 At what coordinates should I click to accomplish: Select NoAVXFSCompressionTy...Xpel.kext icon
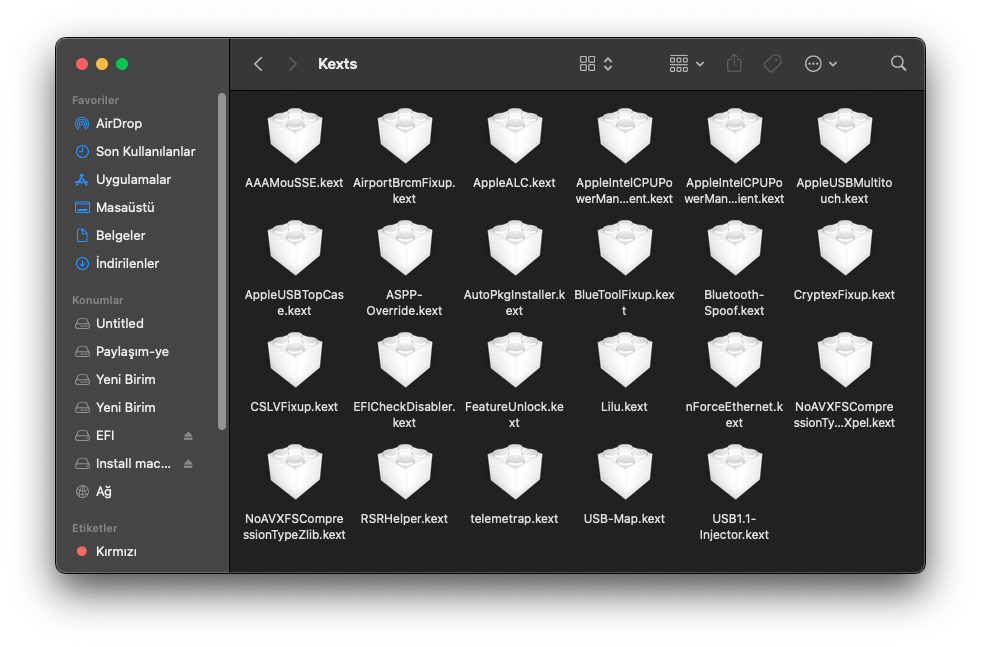(x=845, y=360)
